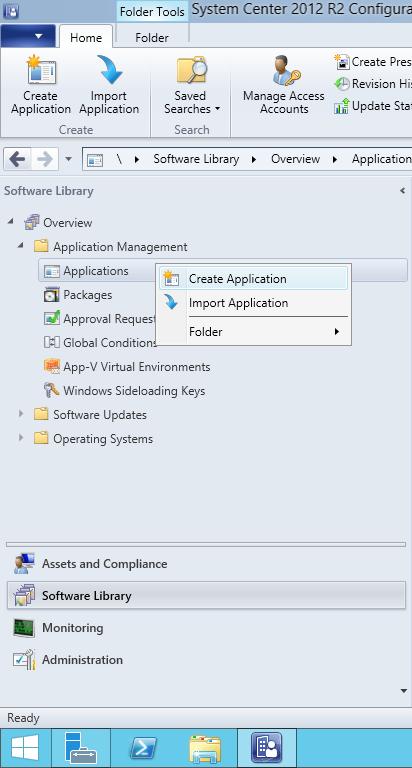Expand the Operating Systems folder

click(x=21, y=438)
